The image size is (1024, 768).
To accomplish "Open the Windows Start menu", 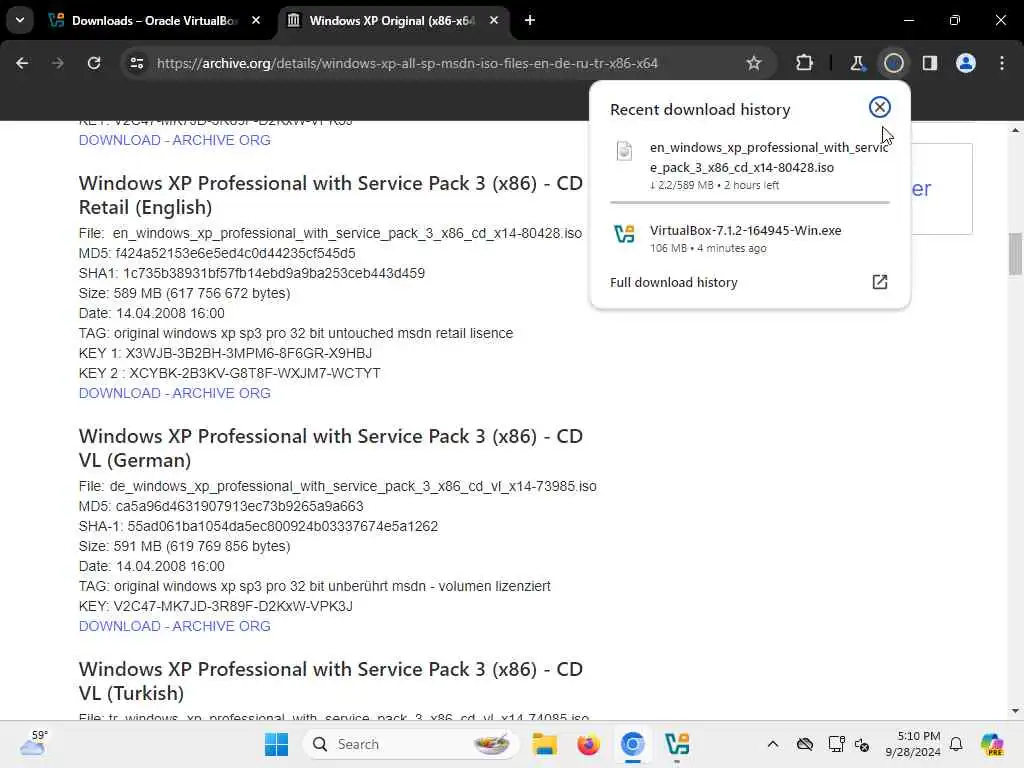I will coord(276,744).
